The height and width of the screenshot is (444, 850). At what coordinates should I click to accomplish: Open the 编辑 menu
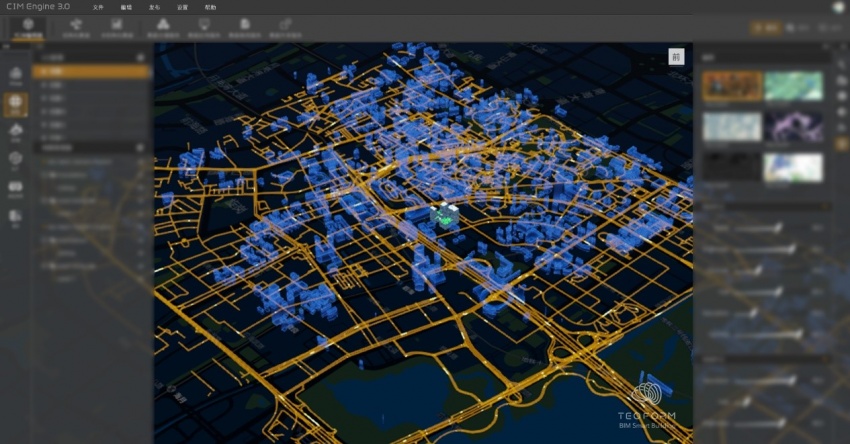tap(126, 7)
